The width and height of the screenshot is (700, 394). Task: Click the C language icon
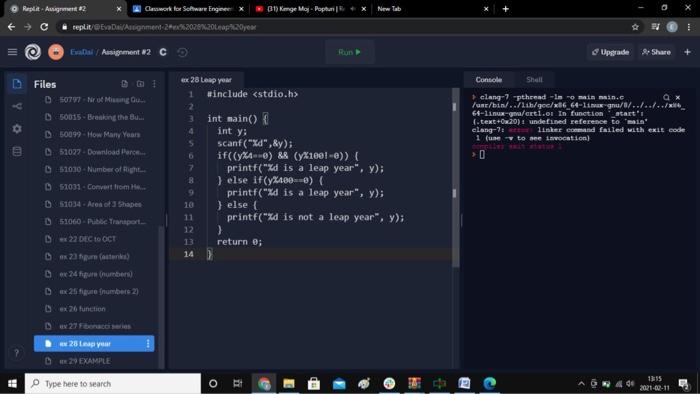point(163,52)
